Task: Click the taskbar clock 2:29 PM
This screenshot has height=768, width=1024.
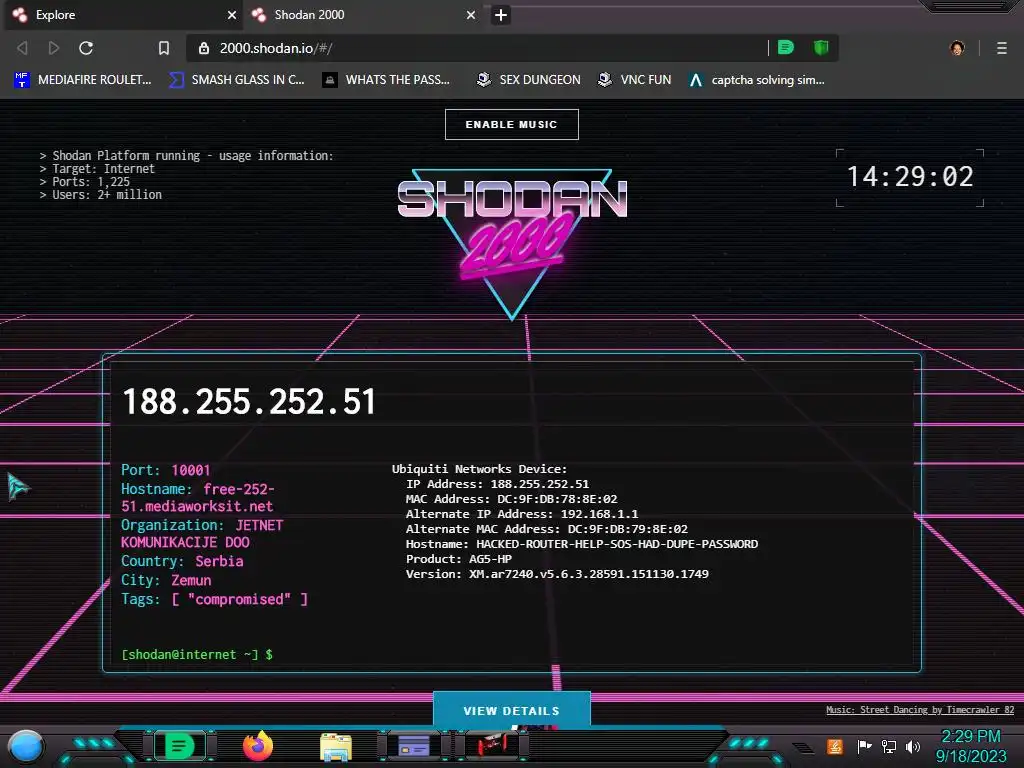Action: tap(971, 746)
